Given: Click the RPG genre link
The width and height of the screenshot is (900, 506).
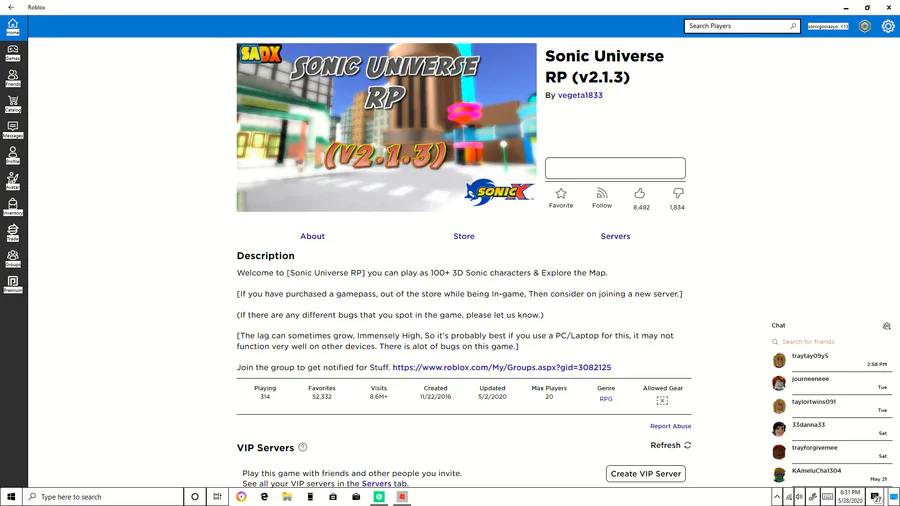Looking at the screenshot, I should [x=606, y=399].
